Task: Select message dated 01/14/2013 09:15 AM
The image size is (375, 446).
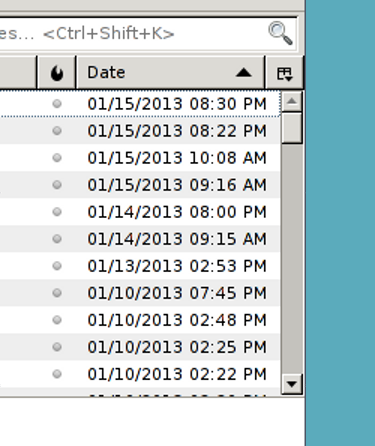Action: point(140,239)
